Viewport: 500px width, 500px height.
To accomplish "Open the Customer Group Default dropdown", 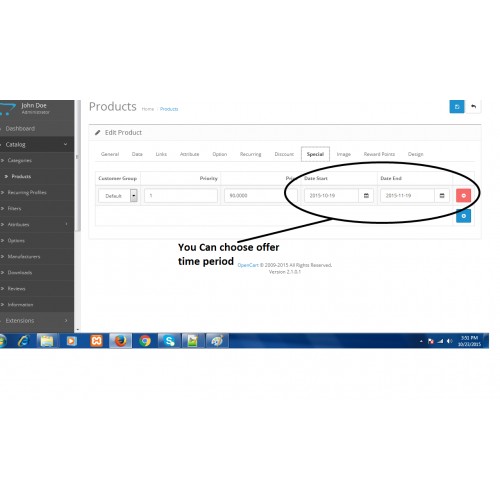I will [118, 196].
